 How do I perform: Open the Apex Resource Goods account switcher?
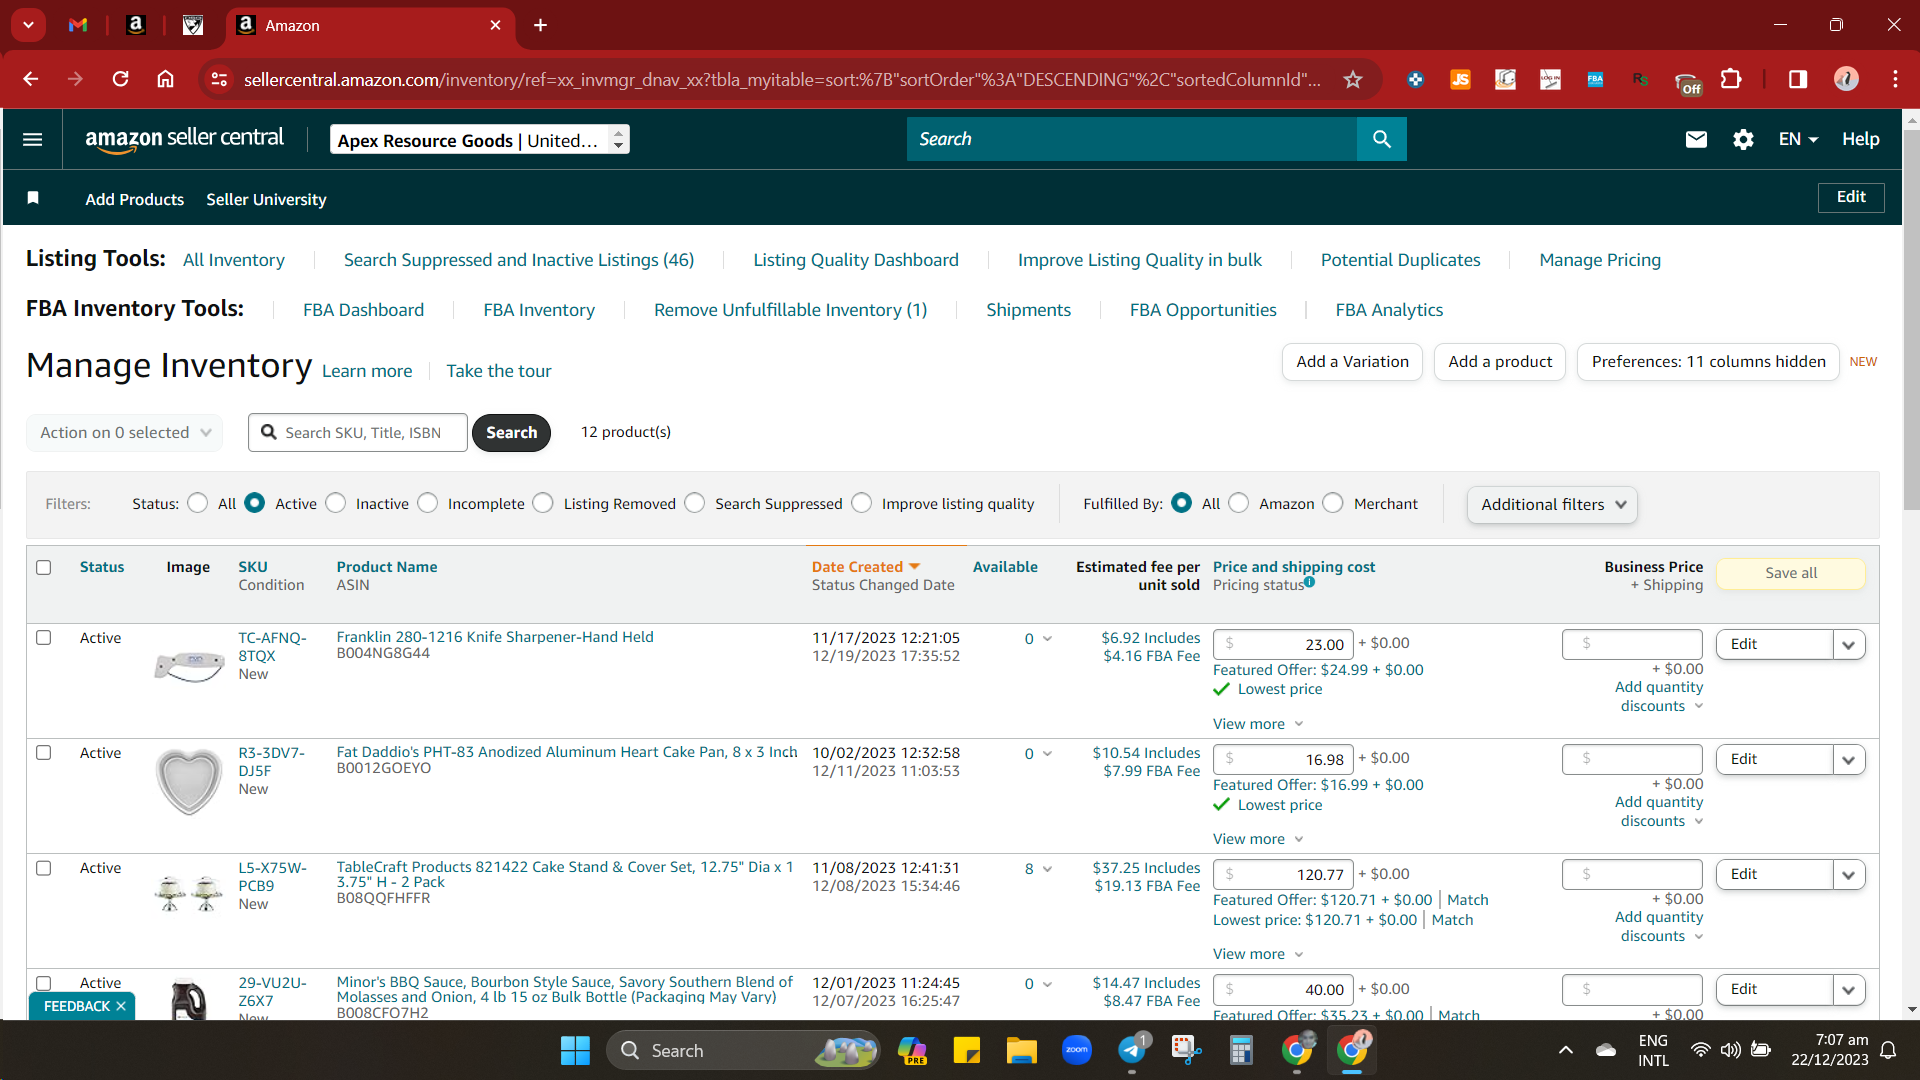coord(480,140)
